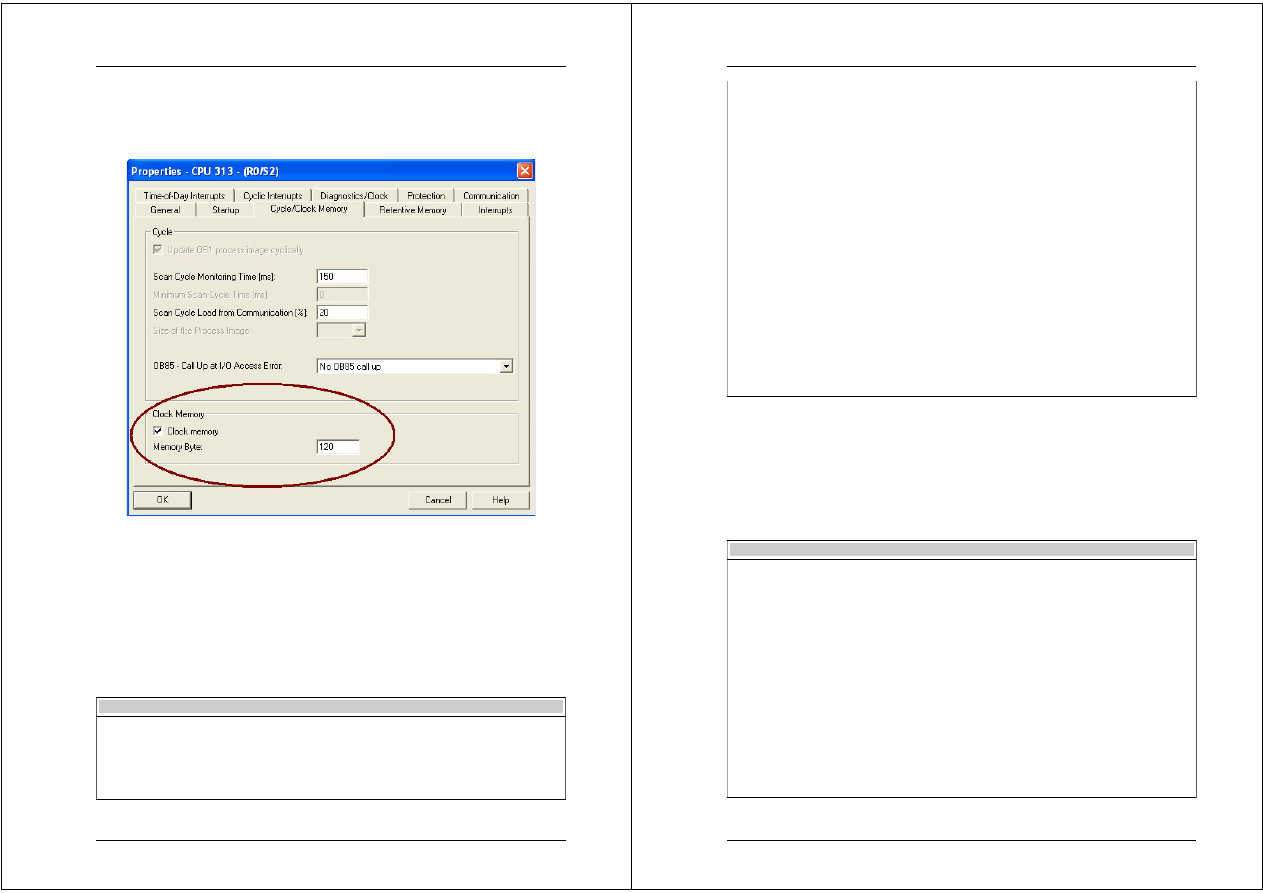The height and width of the screenshot is (893, 1263).
Task: Select the Interrupts tab
Action: tap(495, 210)
